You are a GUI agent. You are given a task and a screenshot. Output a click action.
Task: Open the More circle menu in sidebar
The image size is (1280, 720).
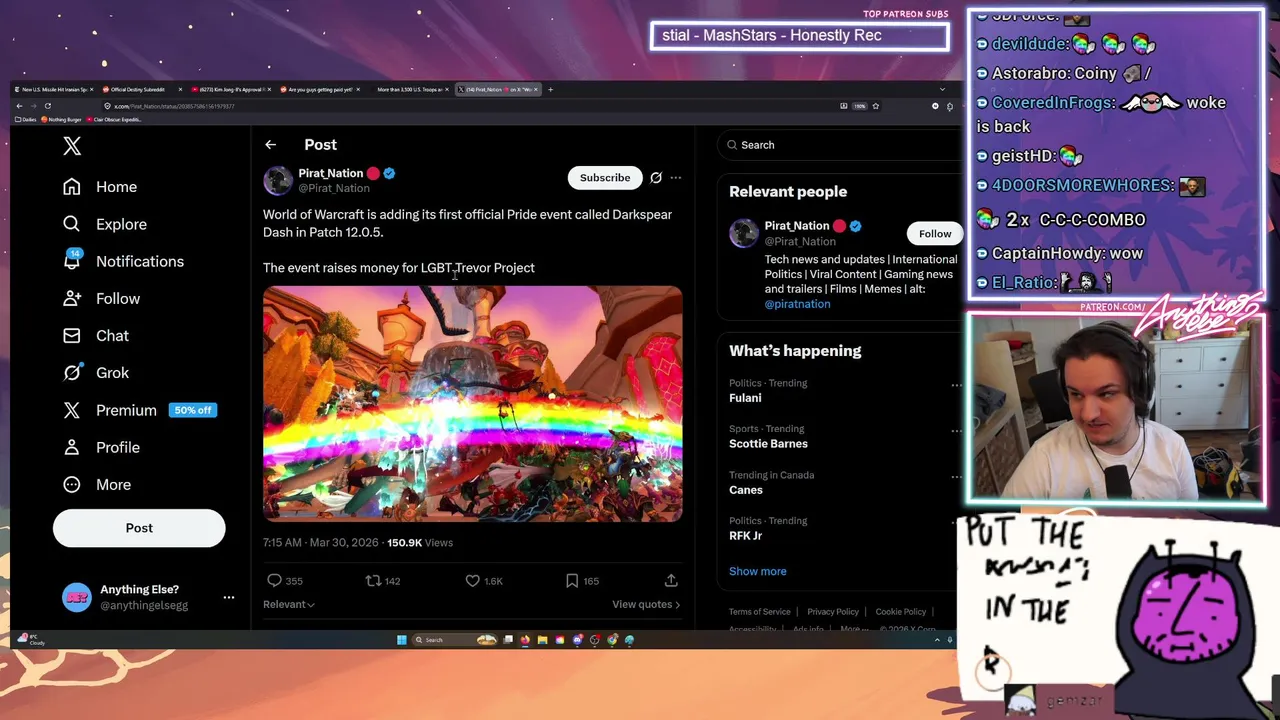(x=72, y=484)
